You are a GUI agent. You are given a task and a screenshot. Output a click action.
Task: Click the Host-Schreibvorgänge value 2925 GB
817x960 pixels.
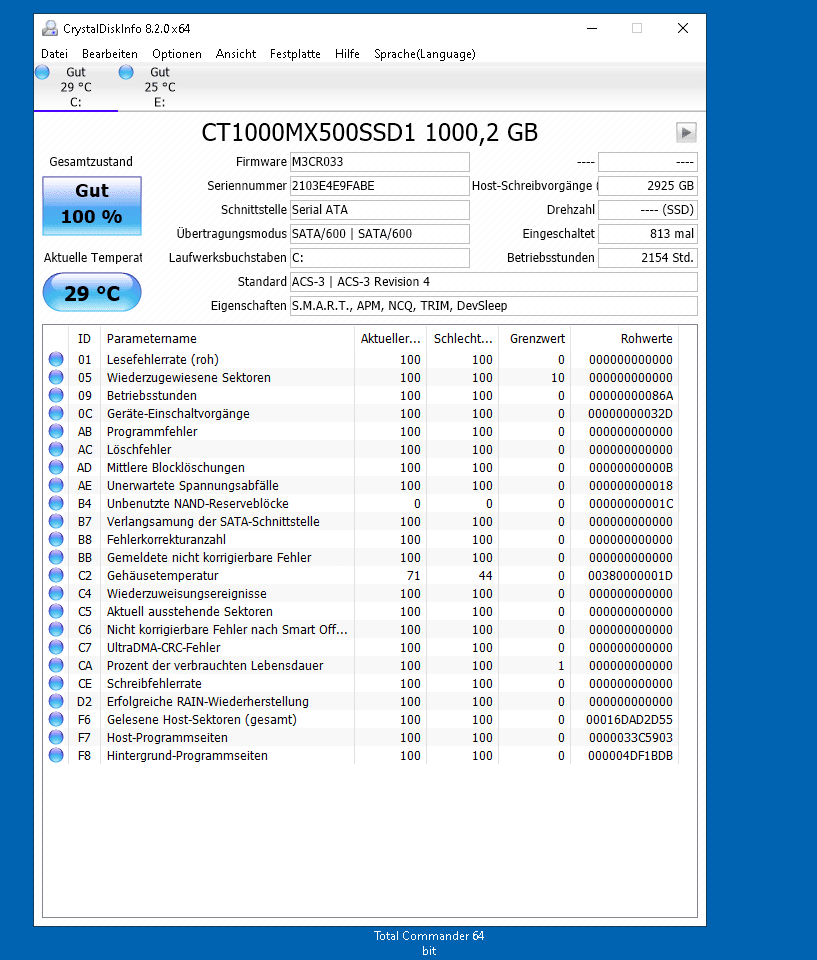pos(648,186)
